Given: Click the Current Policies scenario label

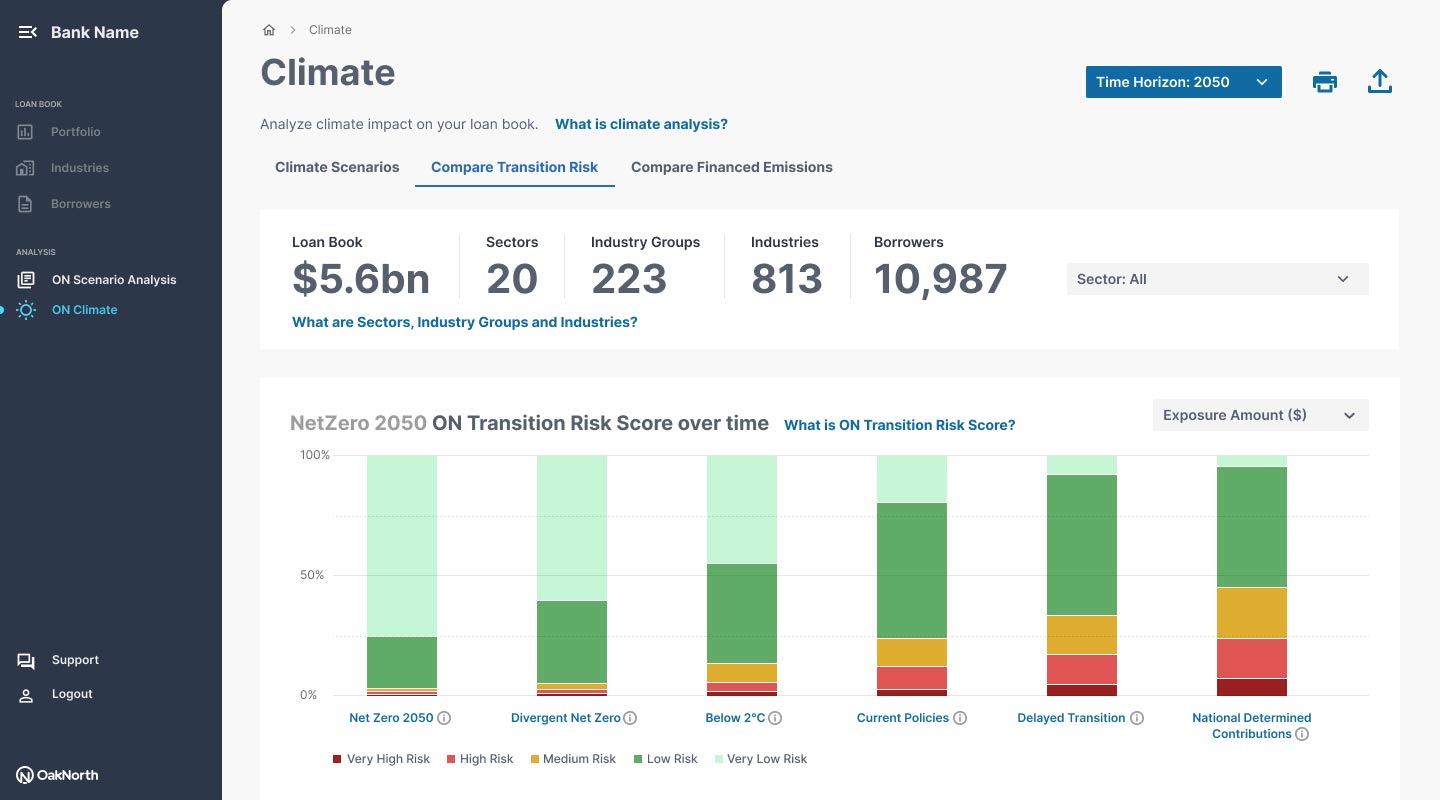Looking at the screenshot, I should coord(902,718).
